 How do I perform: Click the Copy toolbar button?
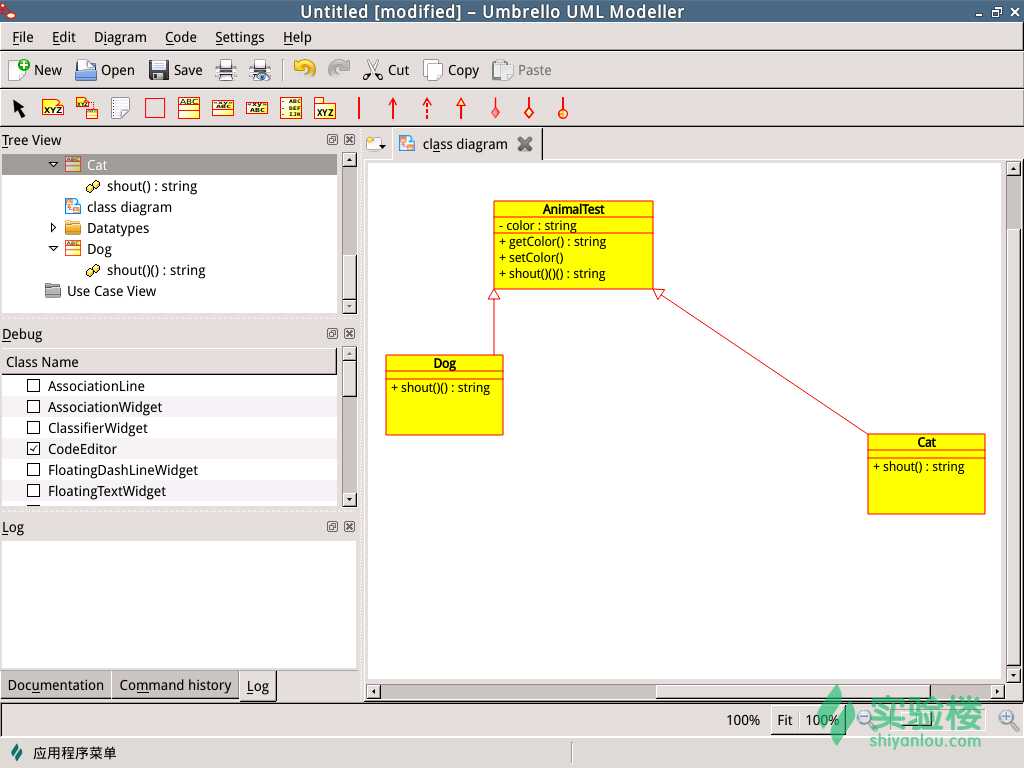(451, 70)
